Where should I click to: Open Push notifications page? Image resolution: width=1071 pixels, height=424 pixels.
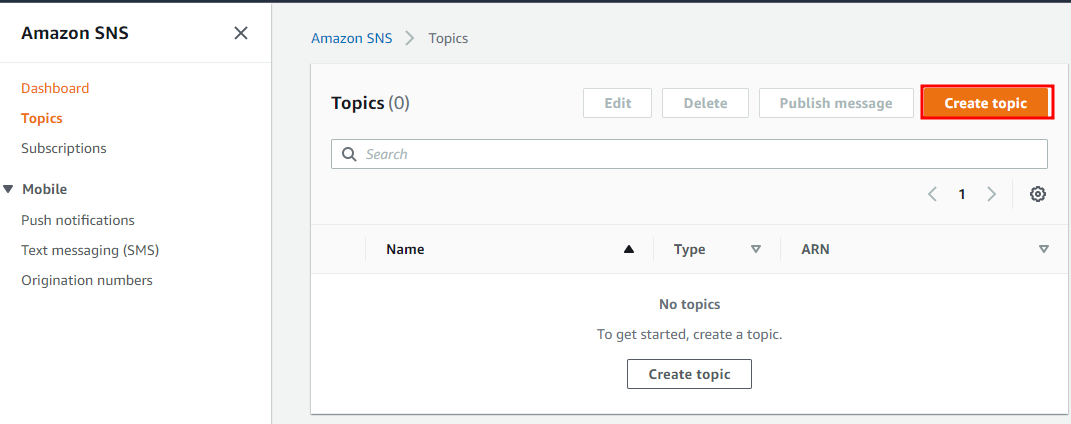coord(78,220)
